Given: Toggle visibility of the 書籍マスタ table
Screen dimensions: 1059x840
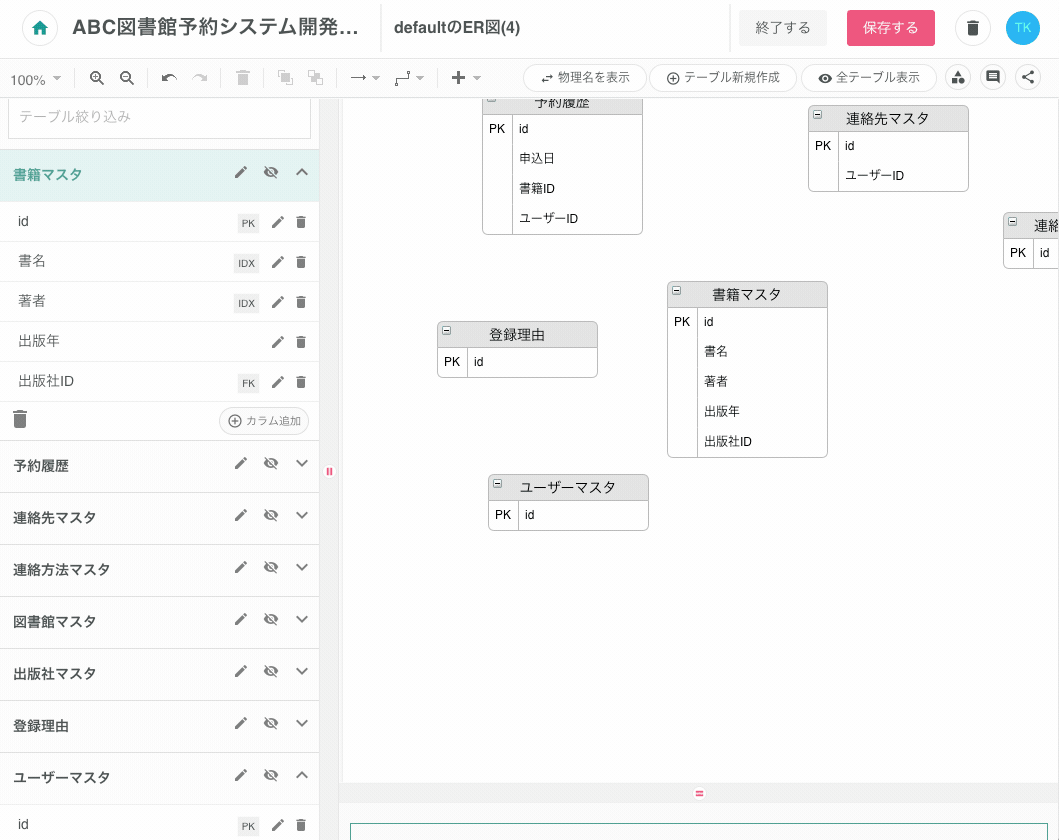Looking at the screenshot, I should [x=271, y=172].
